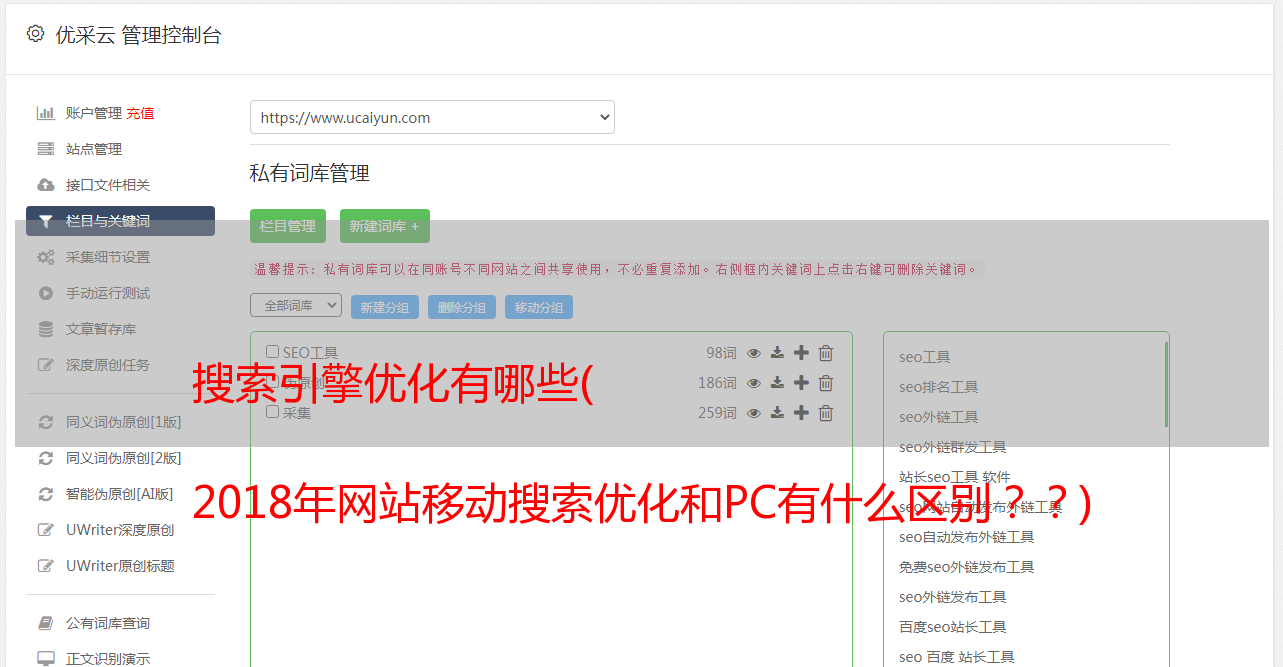
Task: Open the https://www.ucaiyun.com site dropdown
Action: point(432,117)
